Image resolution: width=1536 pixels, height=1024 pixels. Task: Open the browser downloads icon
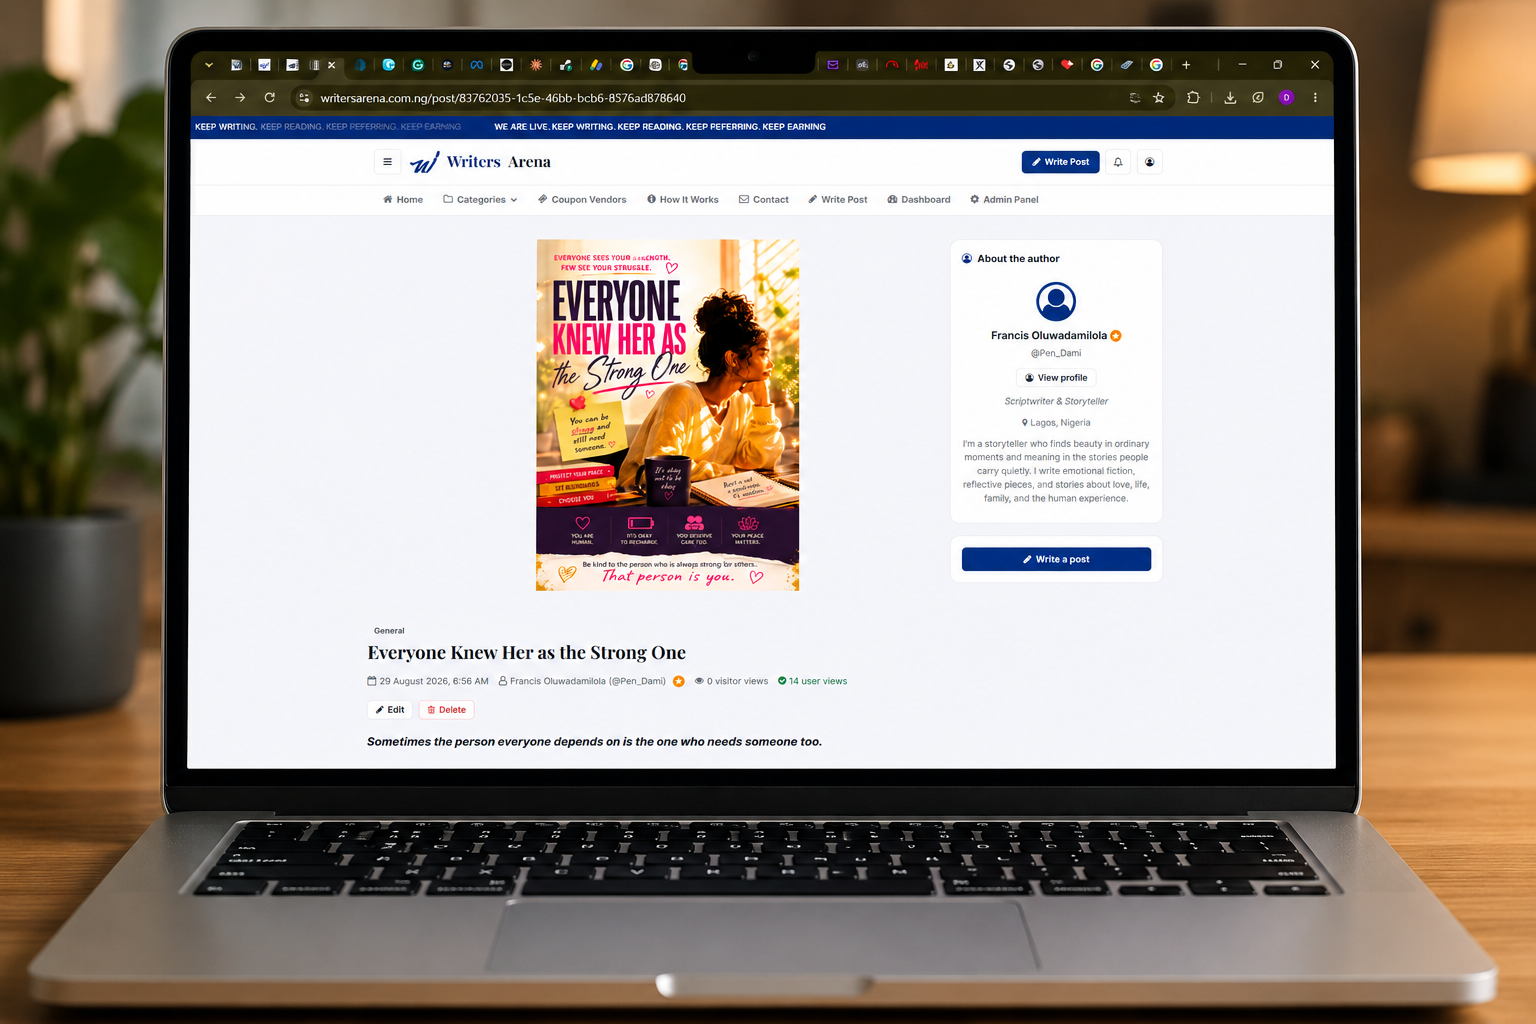click(x=1230, y=98)
